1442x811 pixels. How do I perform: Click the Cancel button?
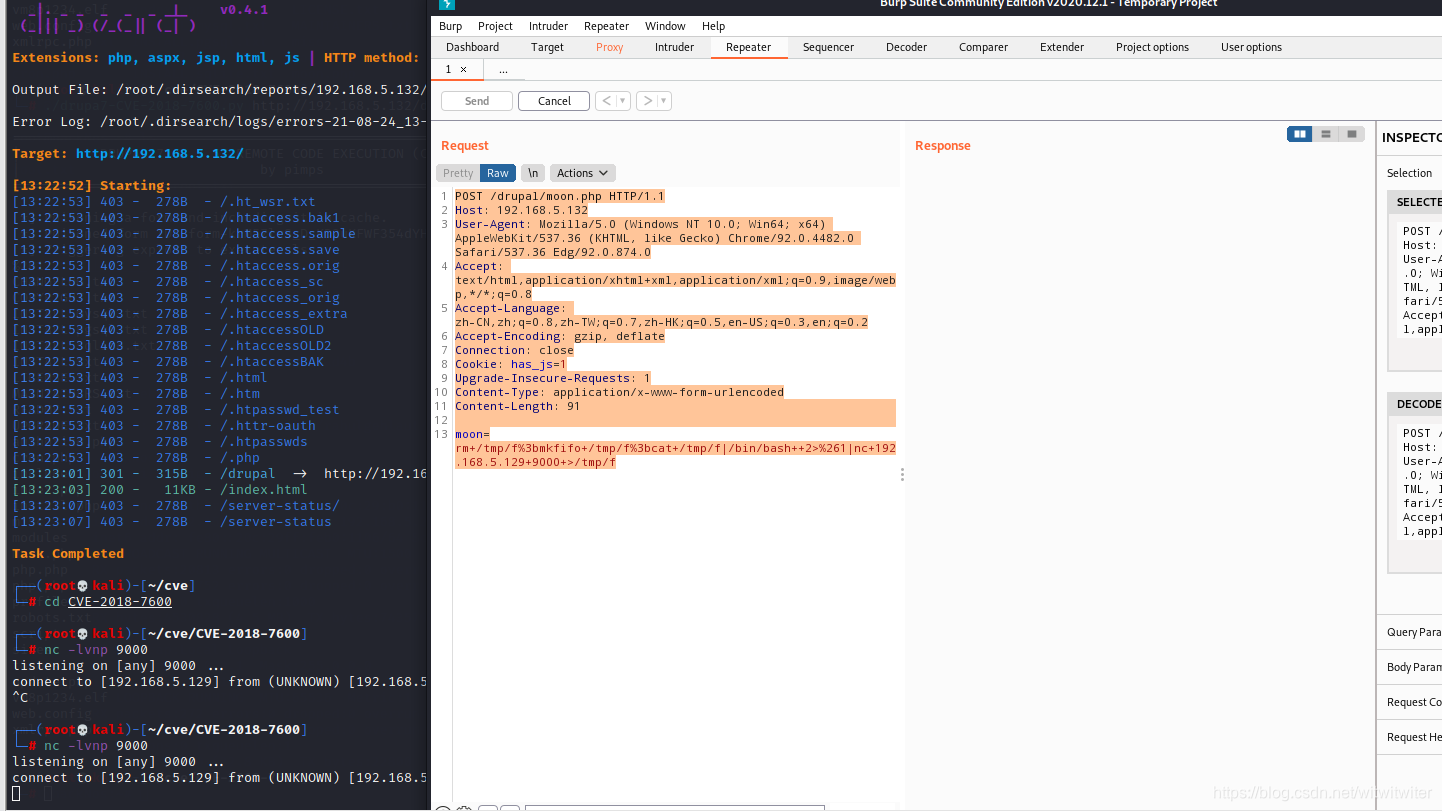[554, 101]
